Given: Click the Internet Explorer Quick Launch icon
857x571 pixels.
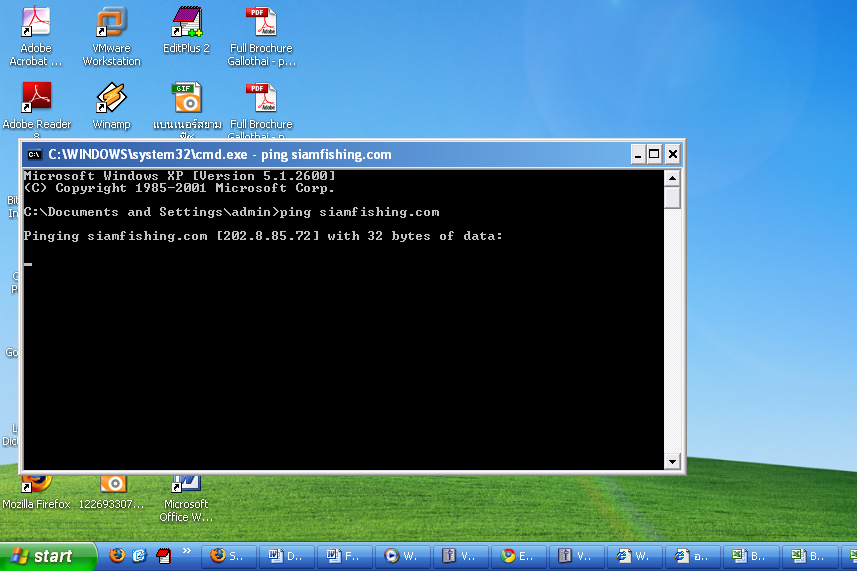Looking at the screenshot, I should 140,556.
